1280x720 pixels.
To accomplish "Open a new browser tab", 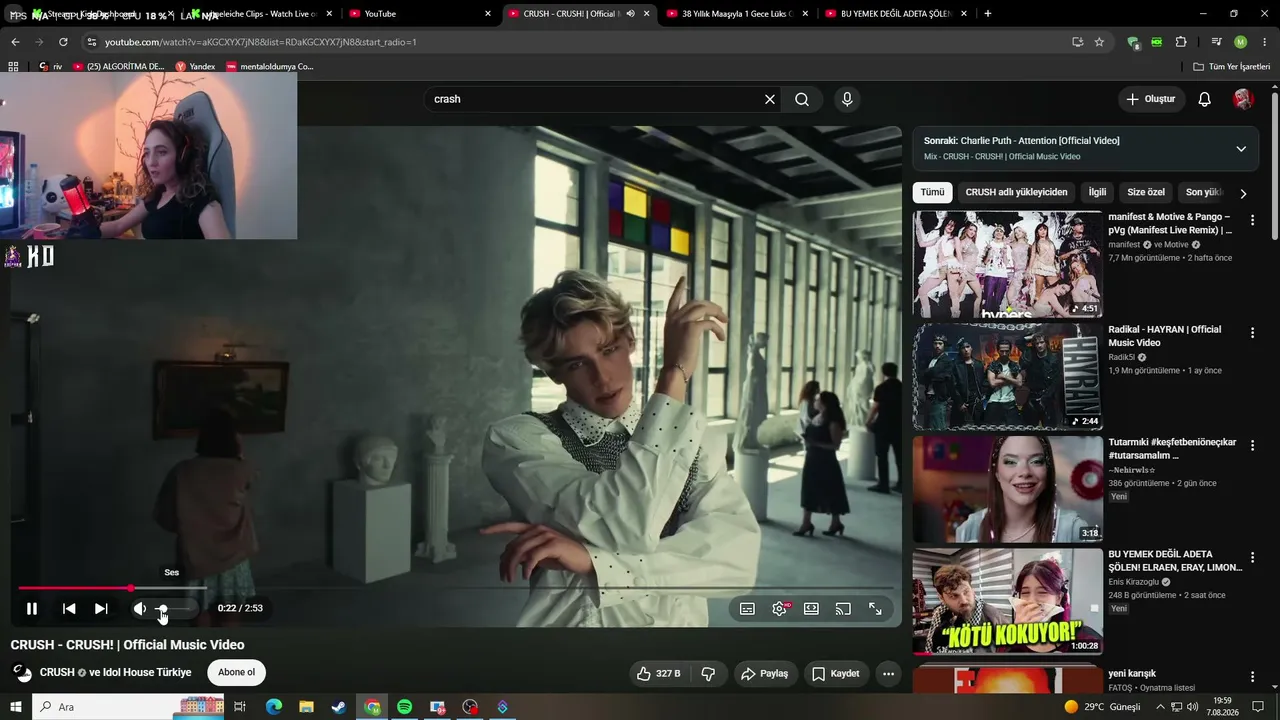I will tap(988, 14).
